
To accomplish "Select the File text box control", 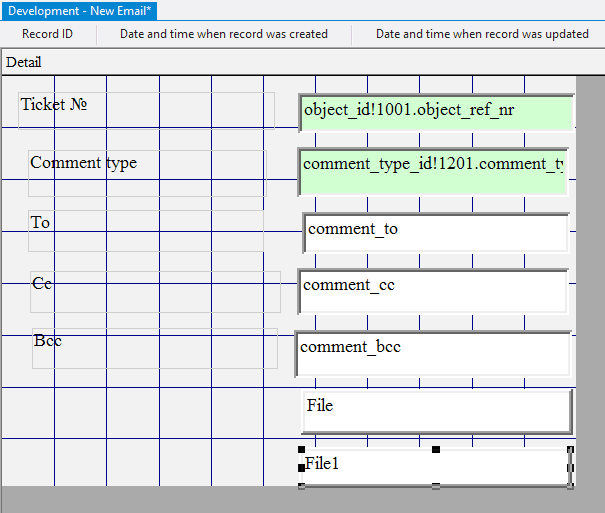I will pos(436,411).
